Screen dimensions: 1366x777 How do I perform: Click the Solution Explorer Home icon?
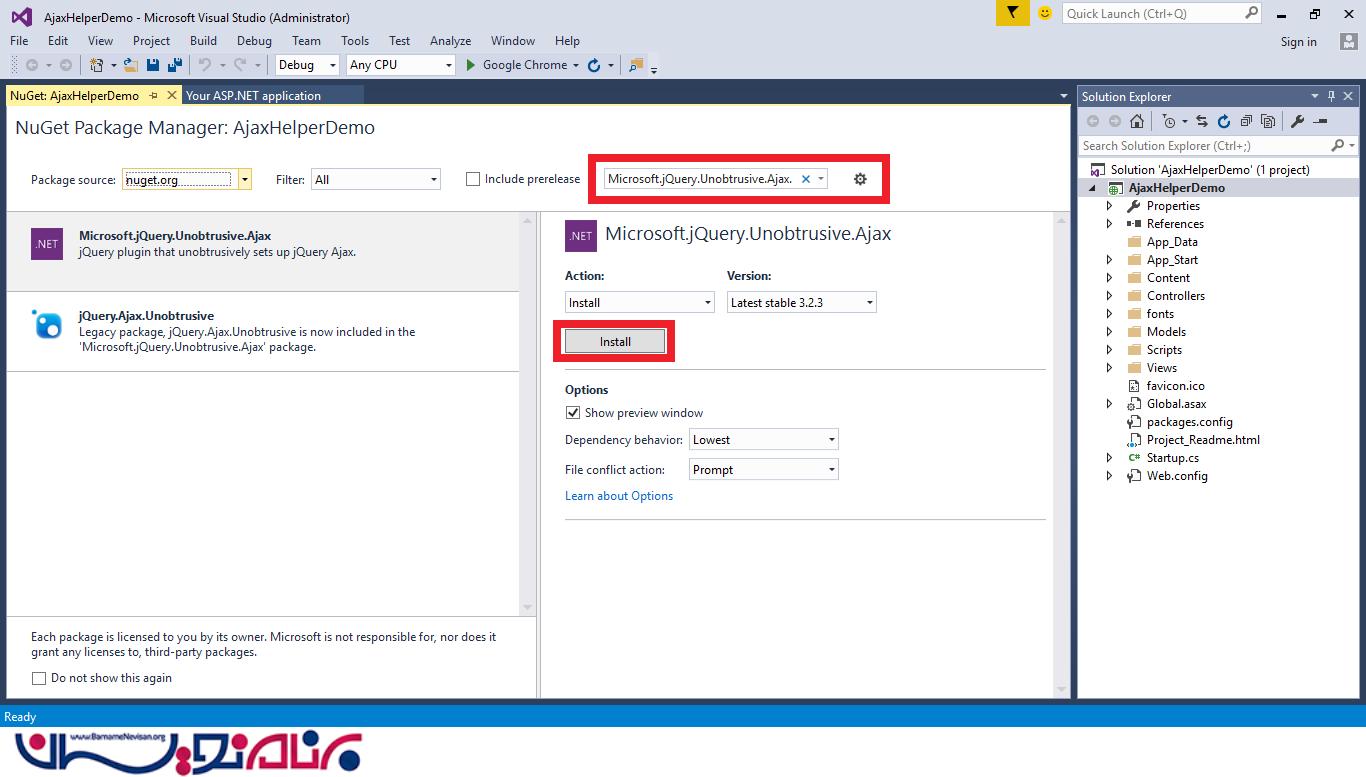click(x=1137, y=121)
